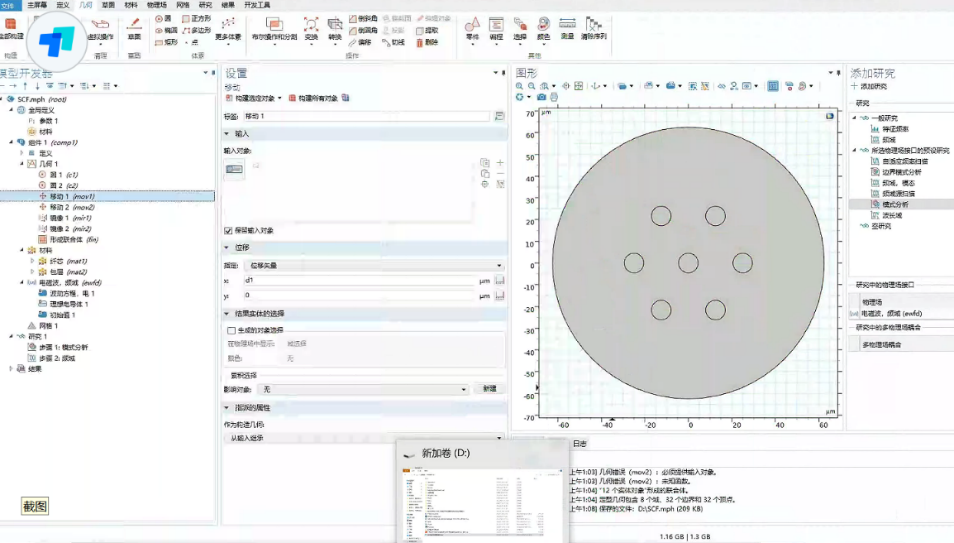This screenshot has height=543, width=954.
Task: Click the zoom in icon in Graphics toolbar
Action: (519, 86)
